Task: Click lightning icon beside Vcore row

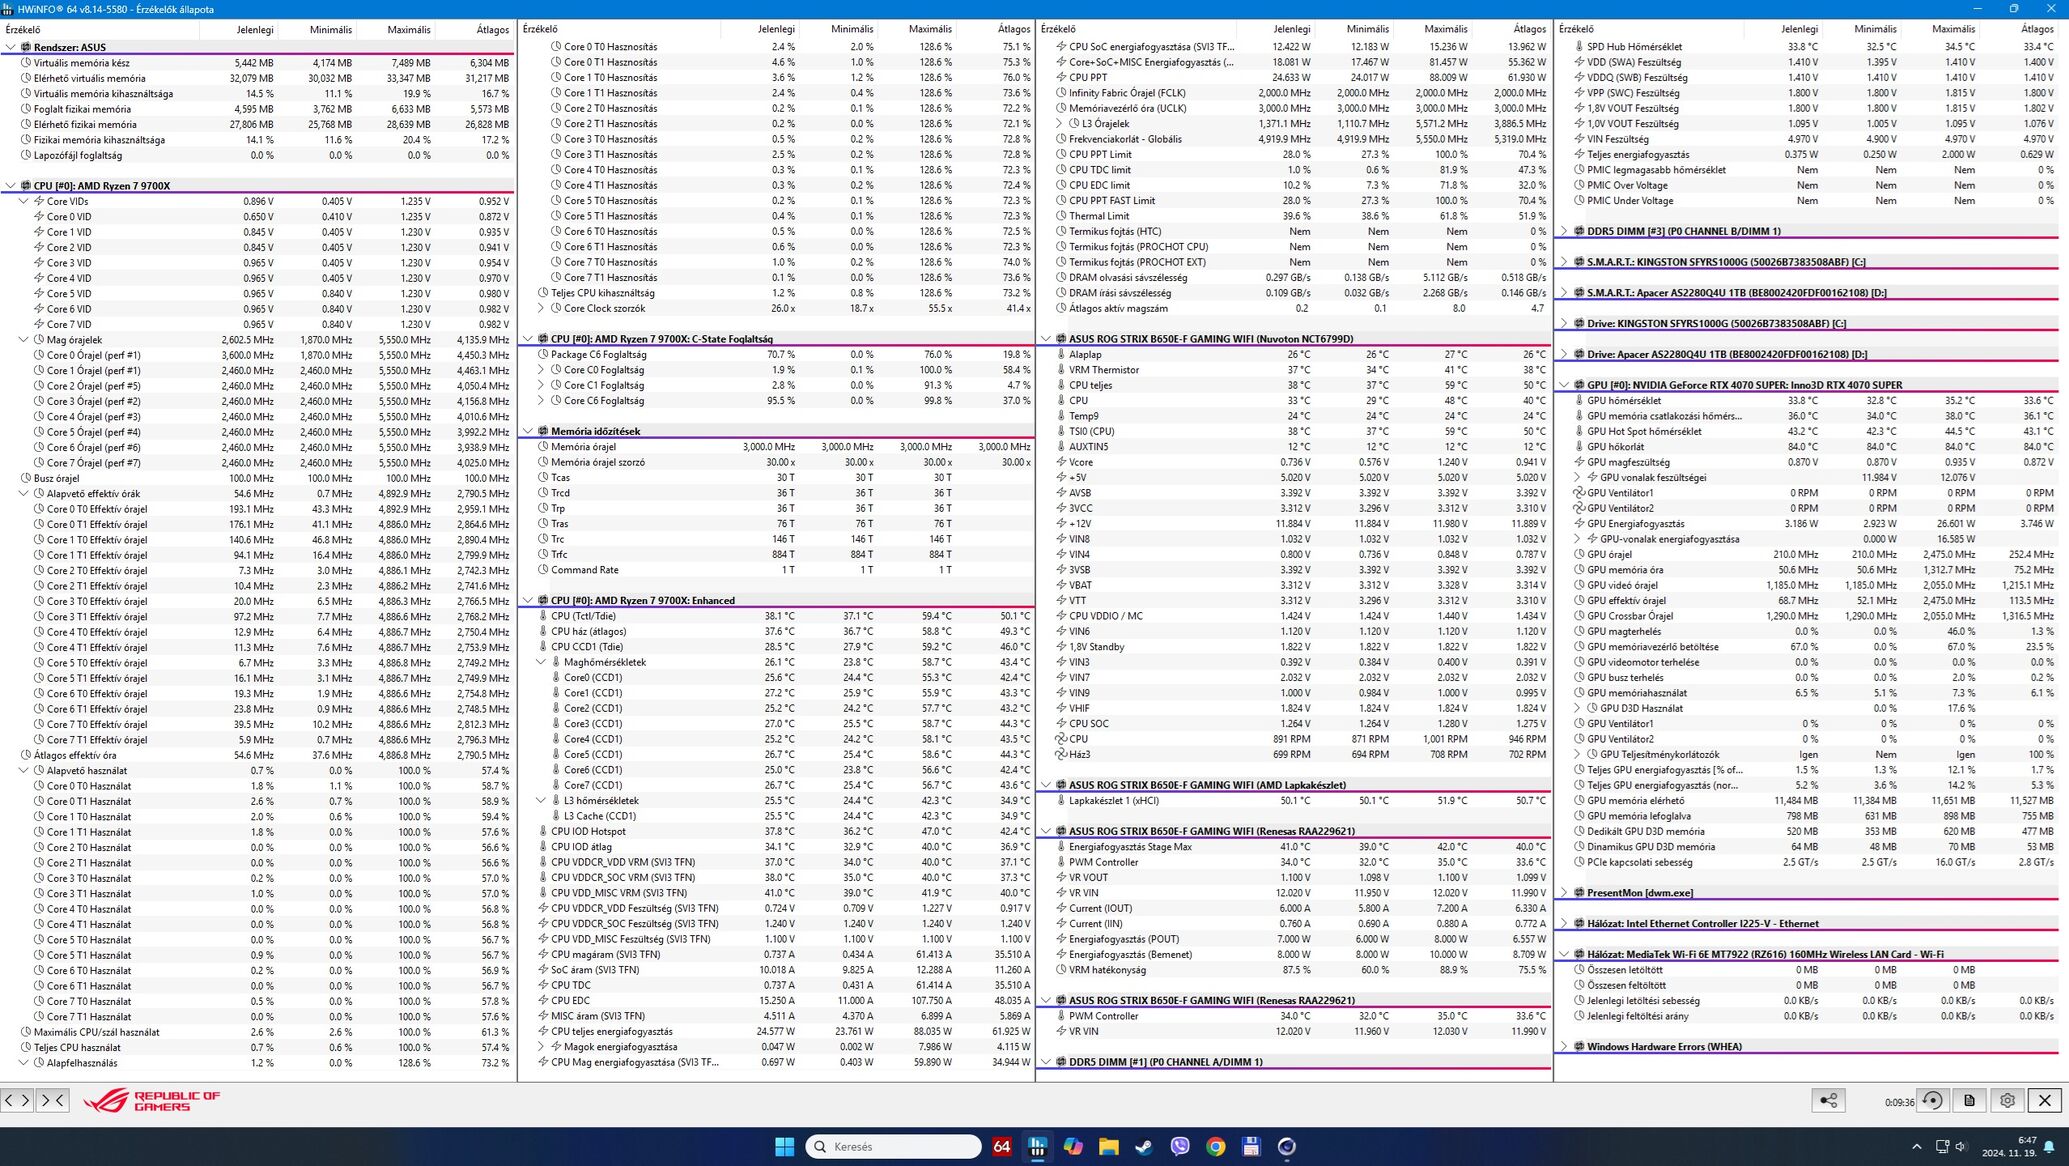Action: click(1061, 462)
